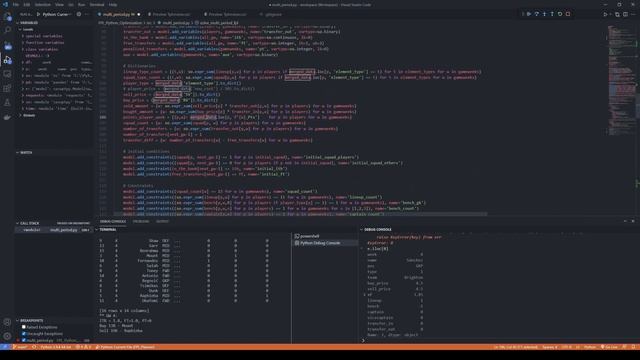This screenshot has width=640, height=360.
Task: Toggle the multi_period.py breakpoint checkbox
Action: [24, 340]
